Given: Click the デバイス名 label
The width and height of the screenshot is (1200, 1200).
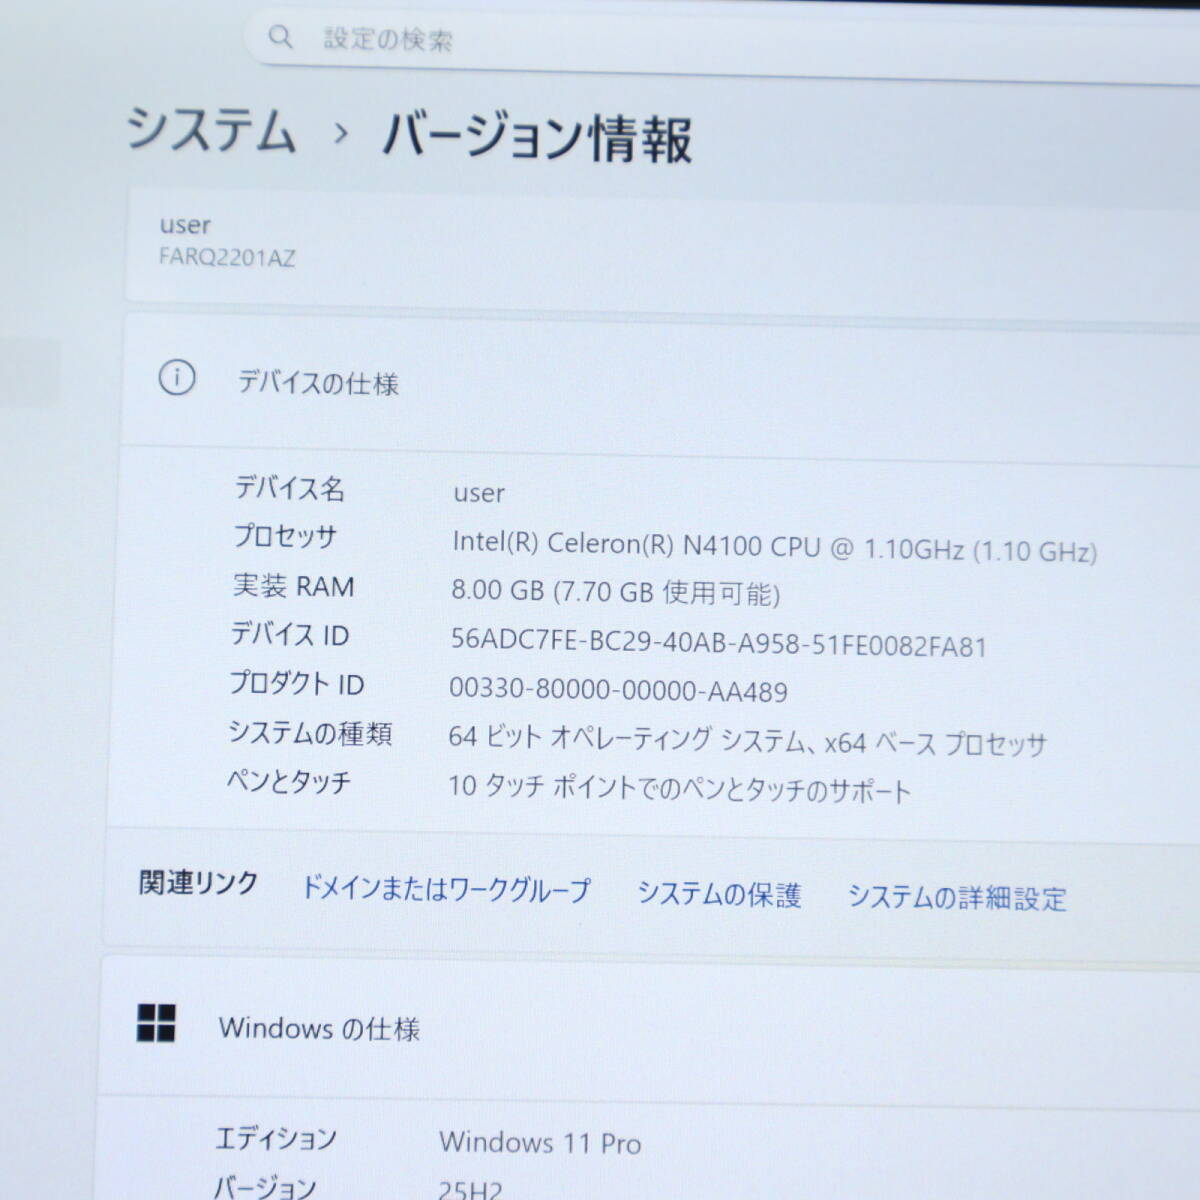Looking at the screenshot, I should pos(289,488).
